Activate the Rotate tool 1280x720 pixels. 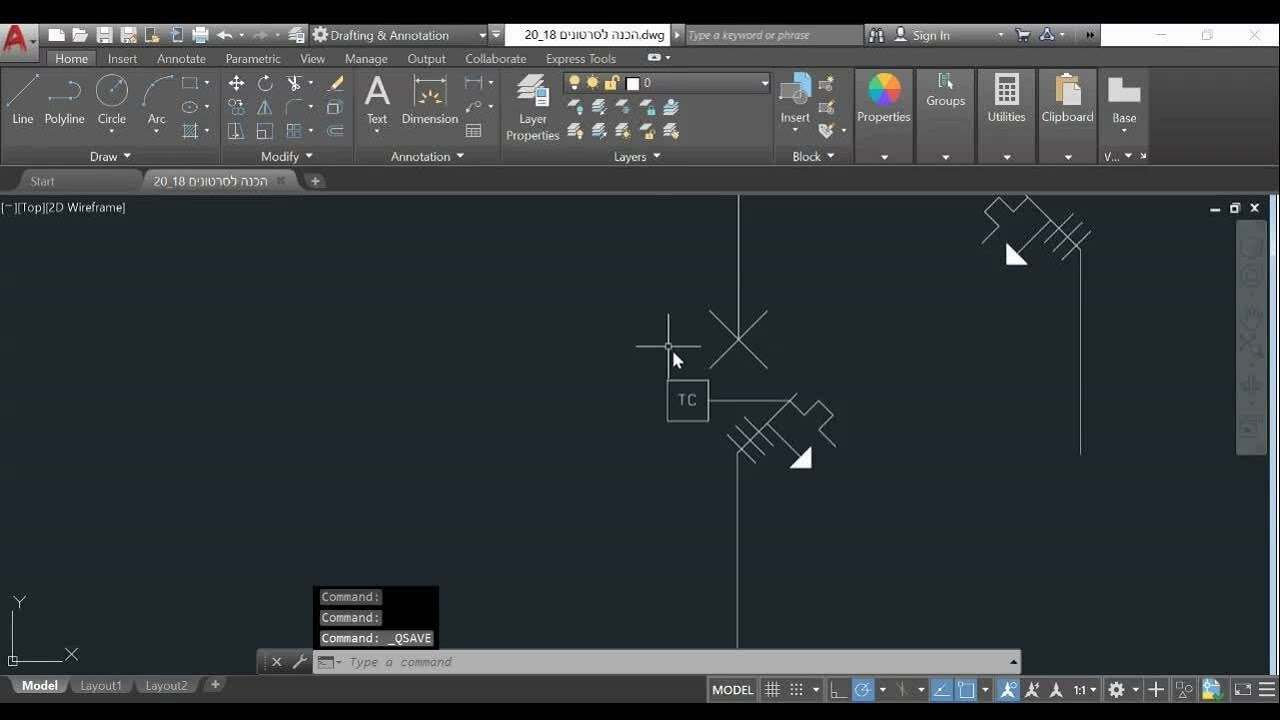(x=265, y=83)
